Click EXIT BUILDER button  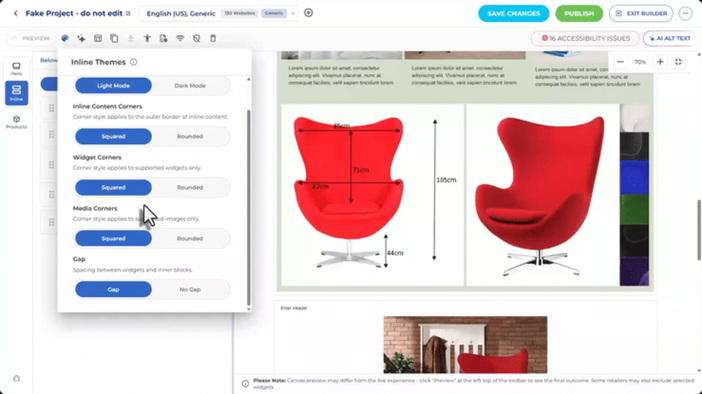(641, 13)
